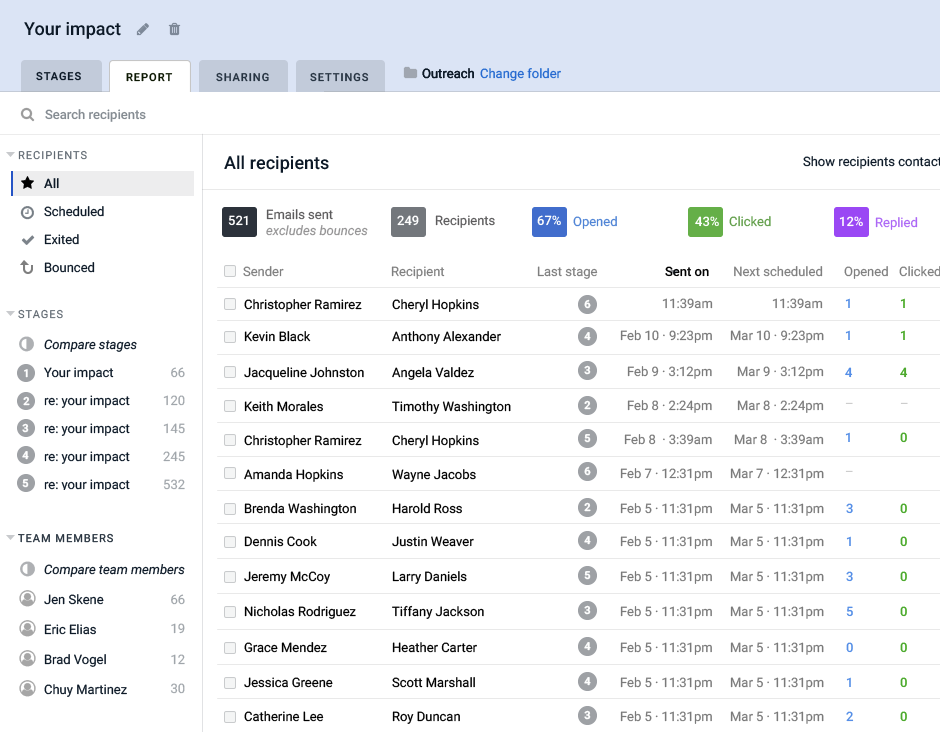This screenshot has width=940, height=732.
Task: Collapse the Stages section
Action: coord(11,314)
